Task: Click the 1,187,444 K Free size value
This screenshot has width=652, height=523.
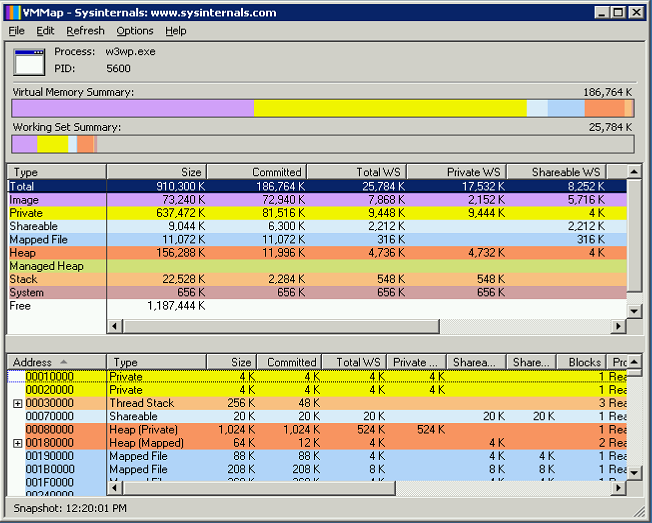Action: point(176,306)
